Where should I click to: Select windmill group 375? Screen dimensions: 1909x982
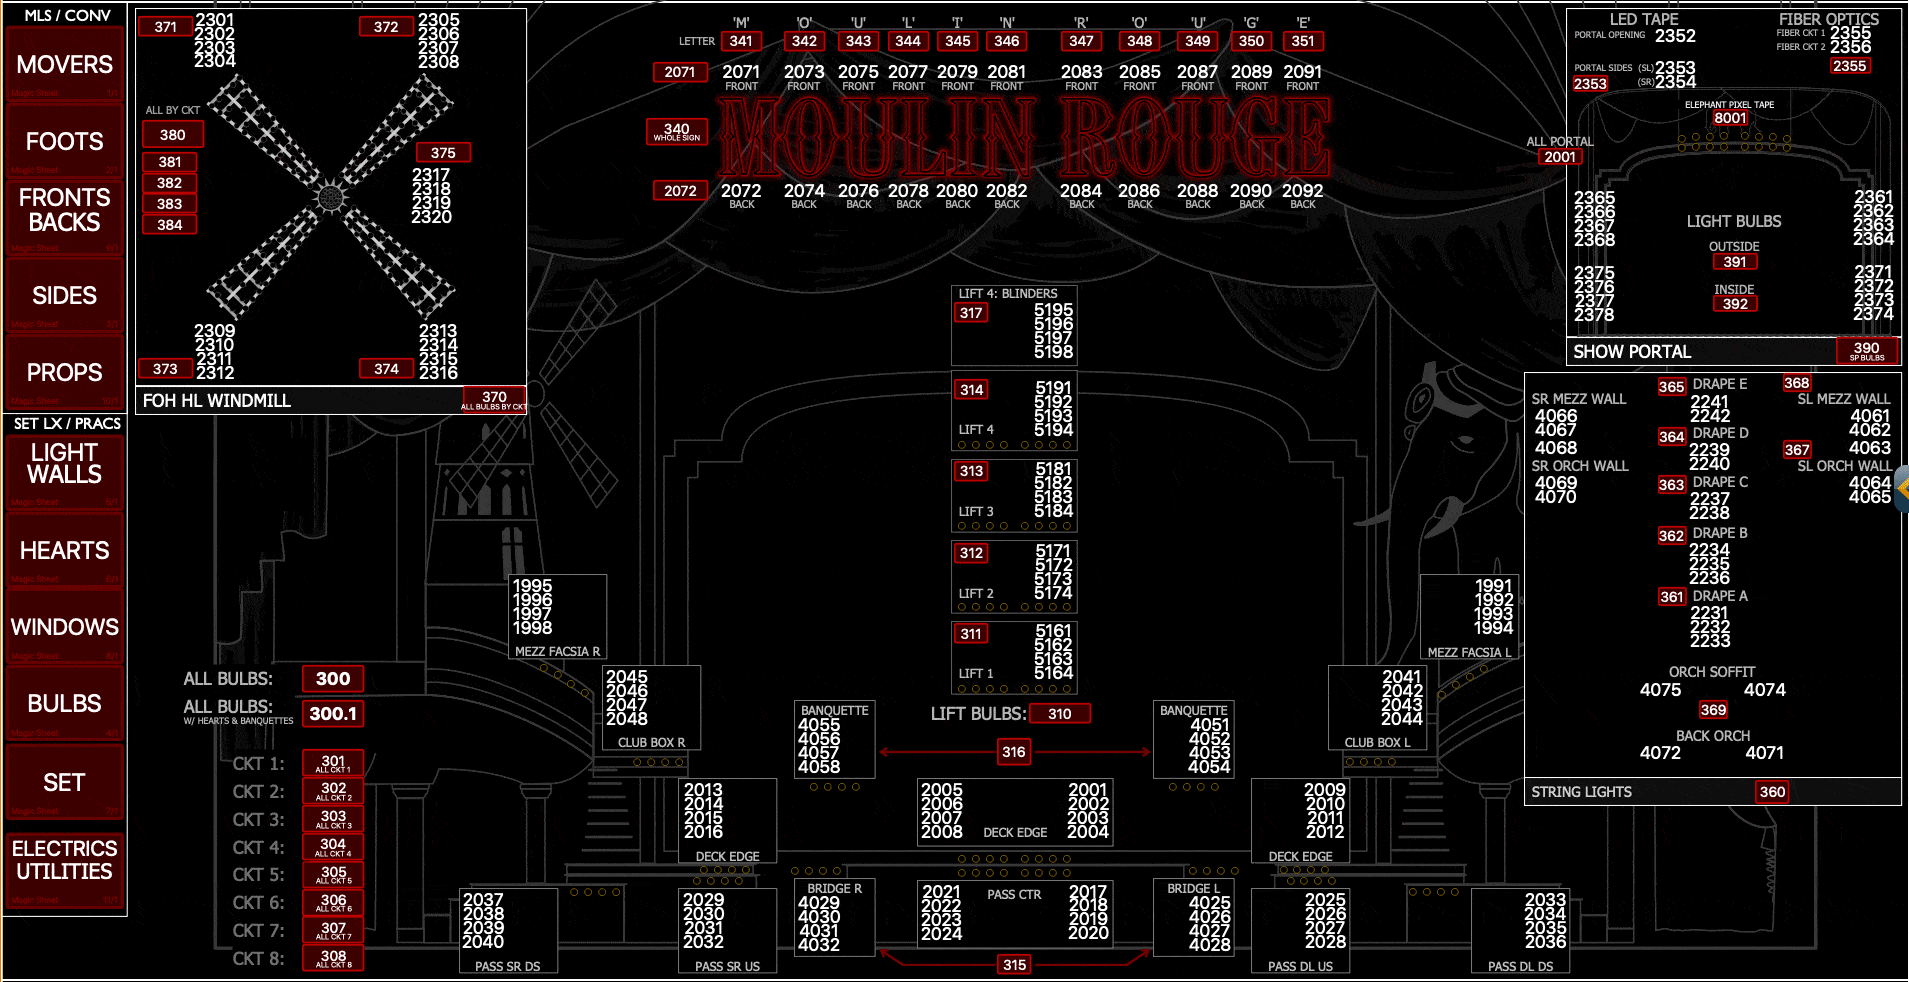tap(443, 153)
